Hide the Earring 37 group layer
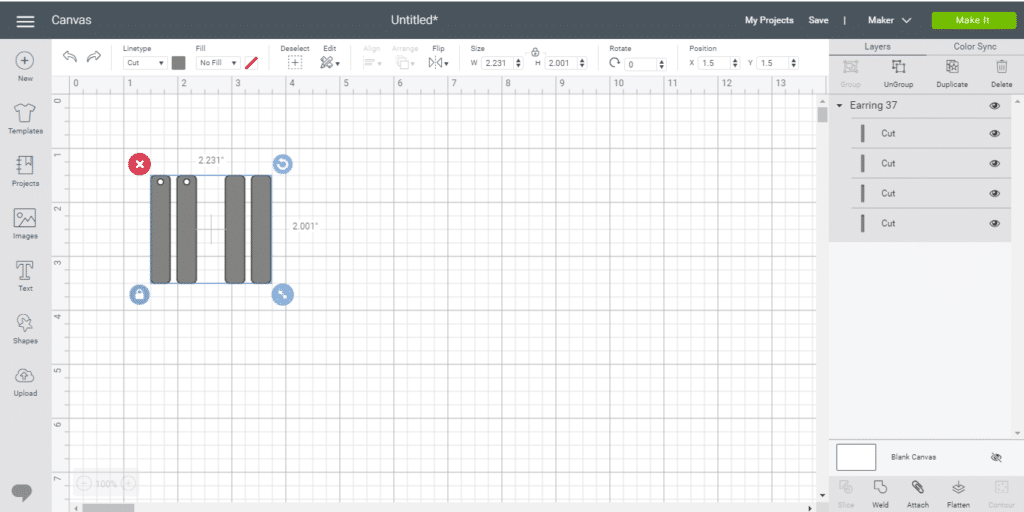 click(994, 105)
